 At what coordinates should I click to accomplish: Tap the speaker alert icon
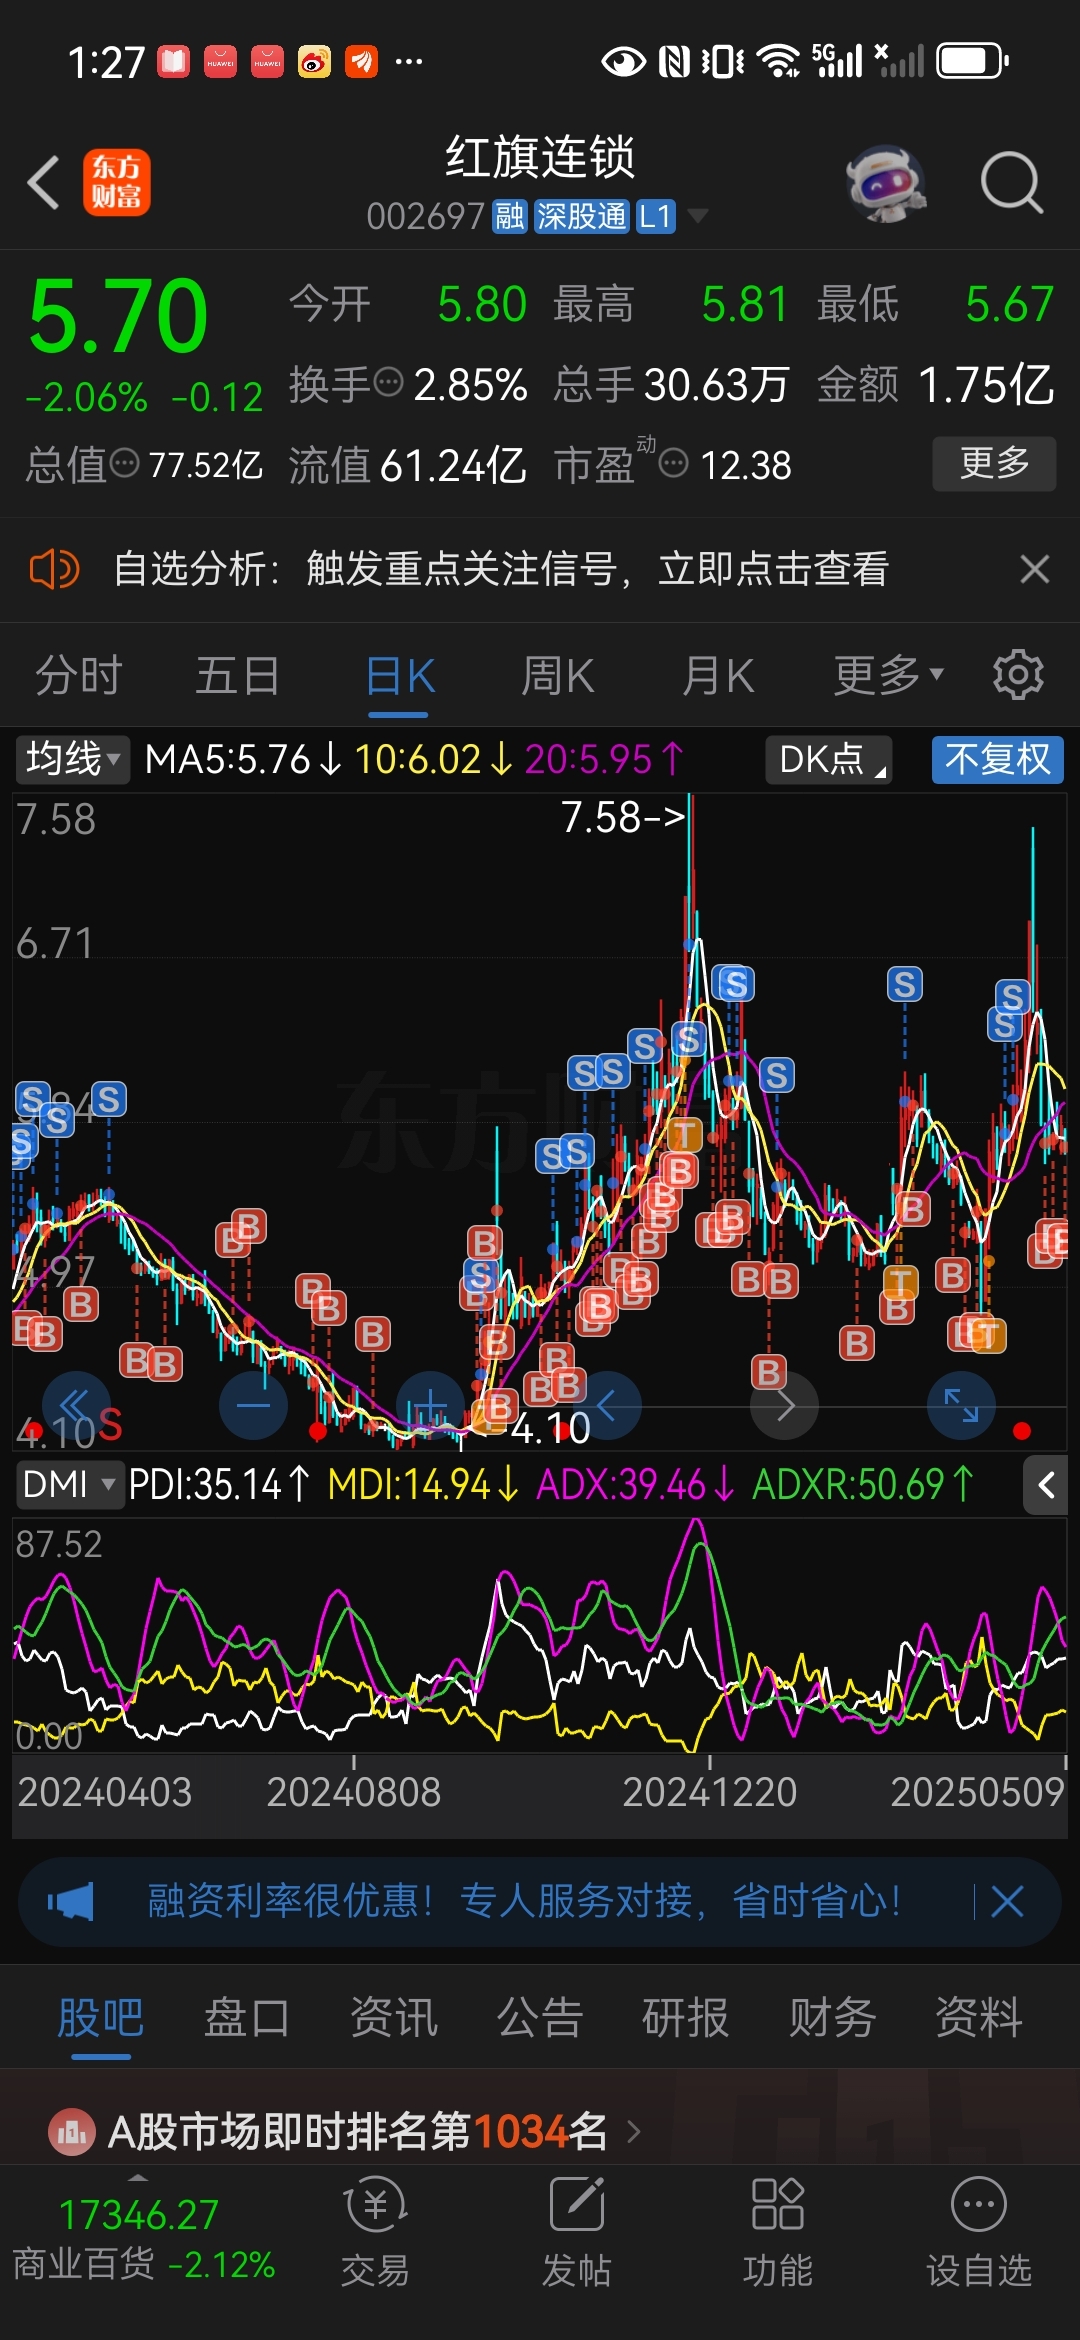click(x=54, y=570)
